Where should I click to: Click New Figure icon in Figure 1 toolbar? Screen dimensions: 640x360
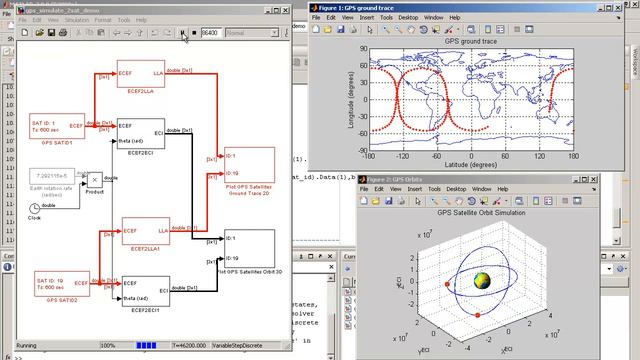point(316,29)
